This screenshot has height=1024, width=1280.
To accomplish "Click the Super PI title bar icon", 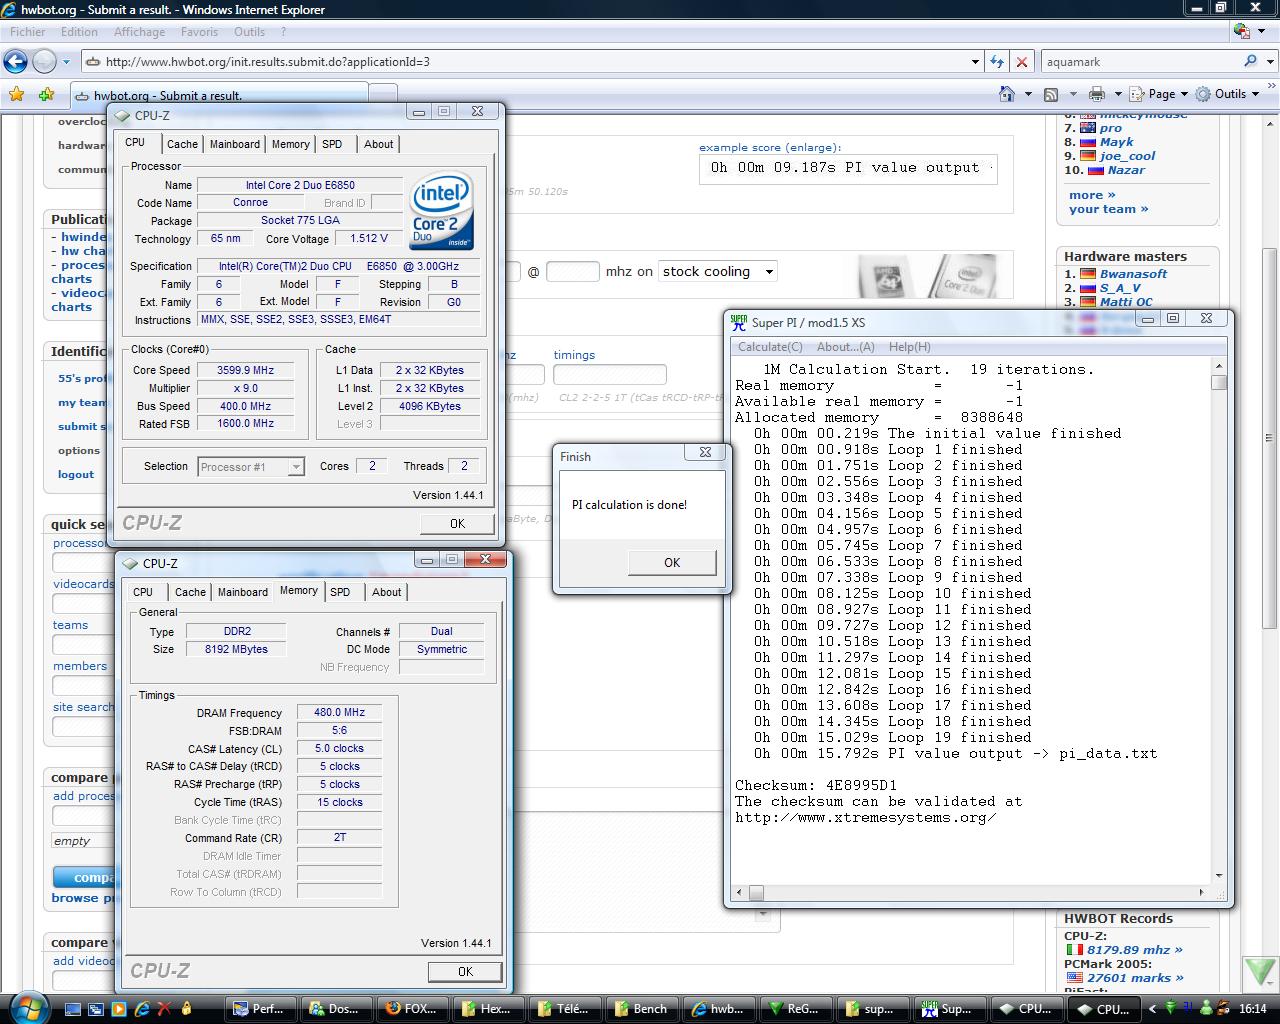I will (x=738, y=322).
